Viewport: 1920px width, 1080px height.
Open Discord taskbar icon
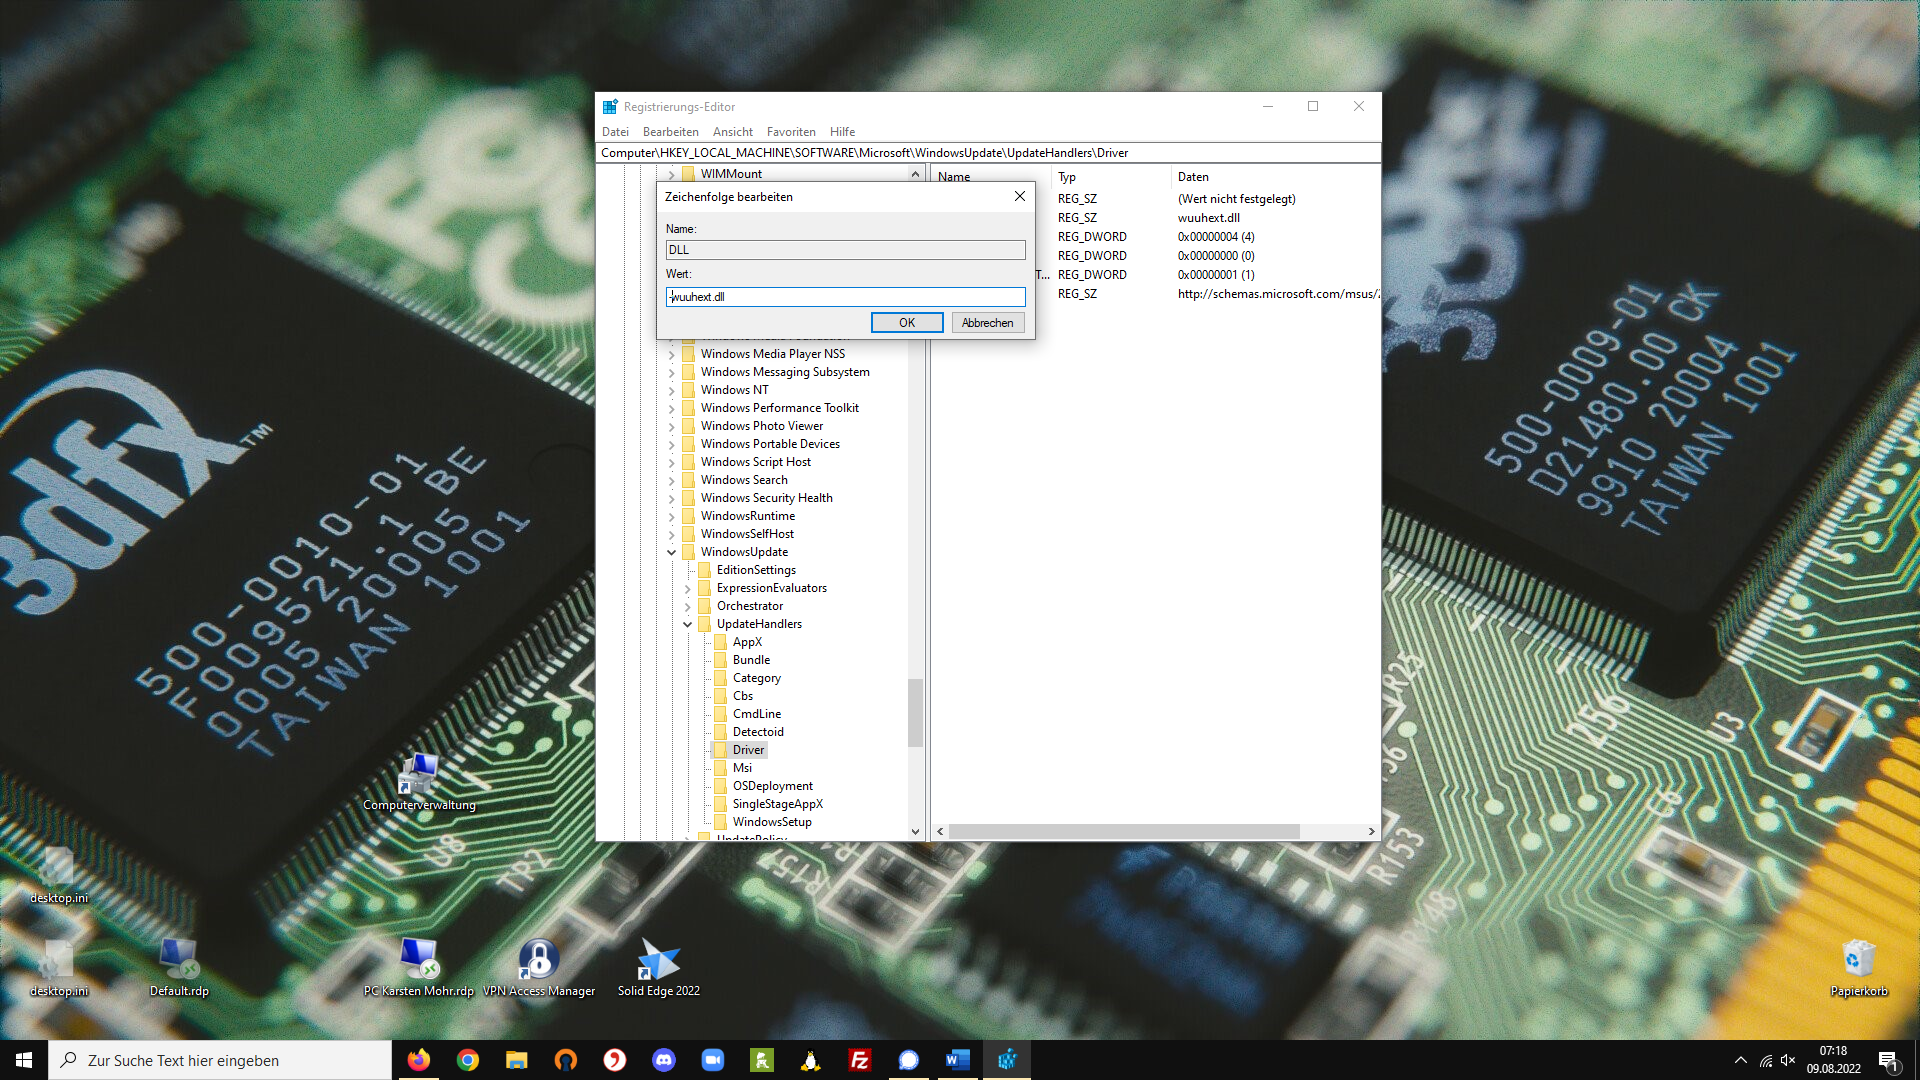[x=664, y=1060]
